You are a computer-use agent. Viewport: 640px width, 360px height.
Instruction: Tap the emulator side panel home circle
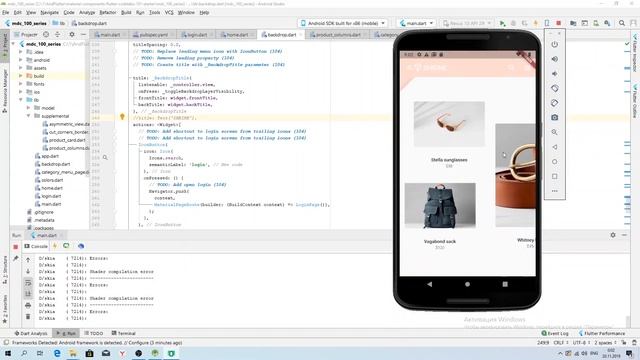click(554, 162)
